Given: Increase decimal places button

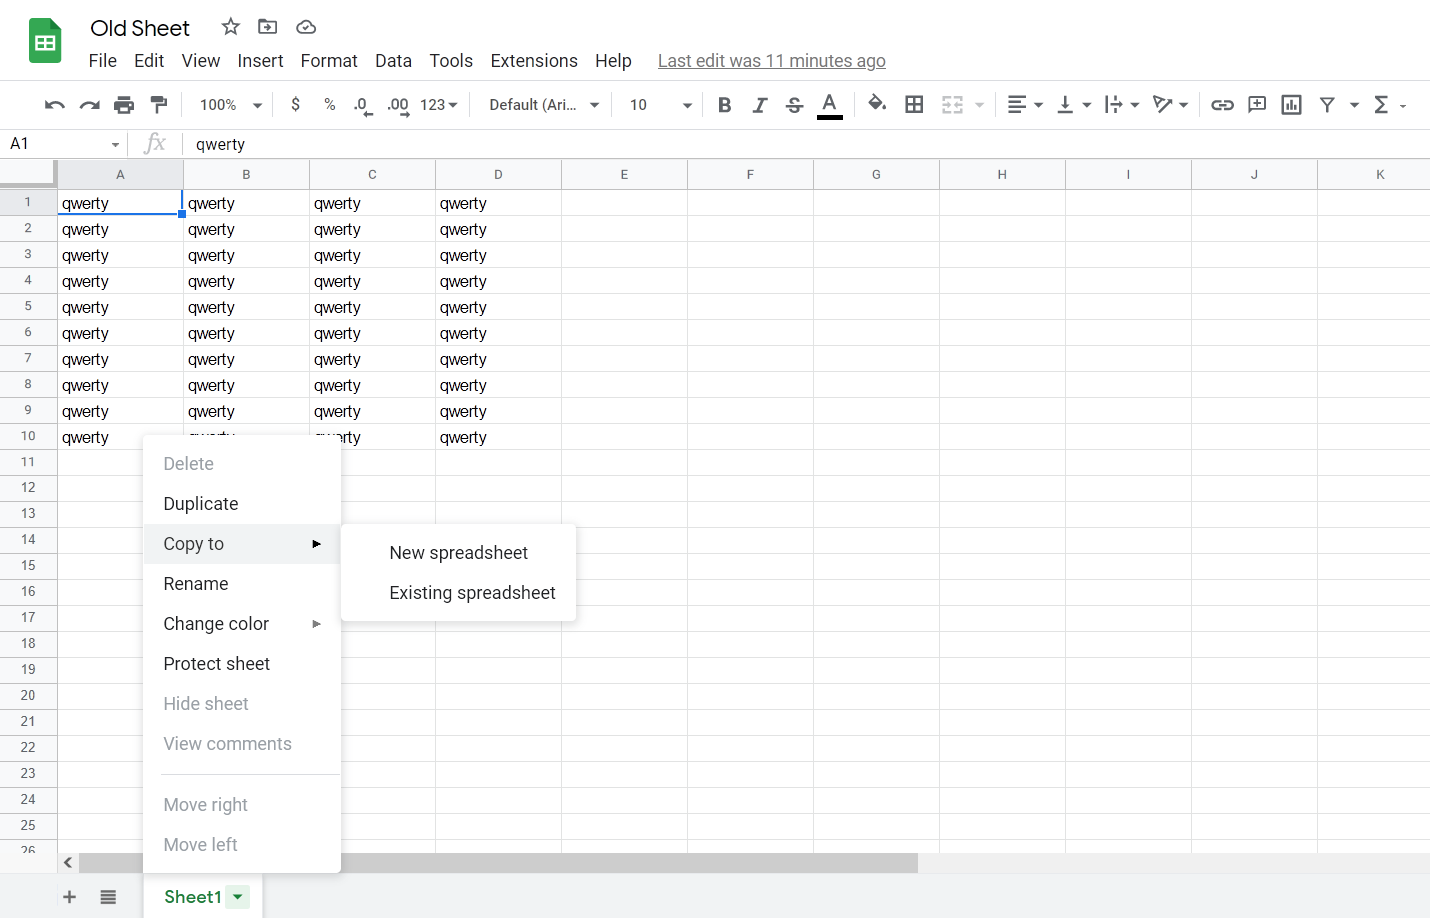Looking at the screenshot, I should coord(398,105).
